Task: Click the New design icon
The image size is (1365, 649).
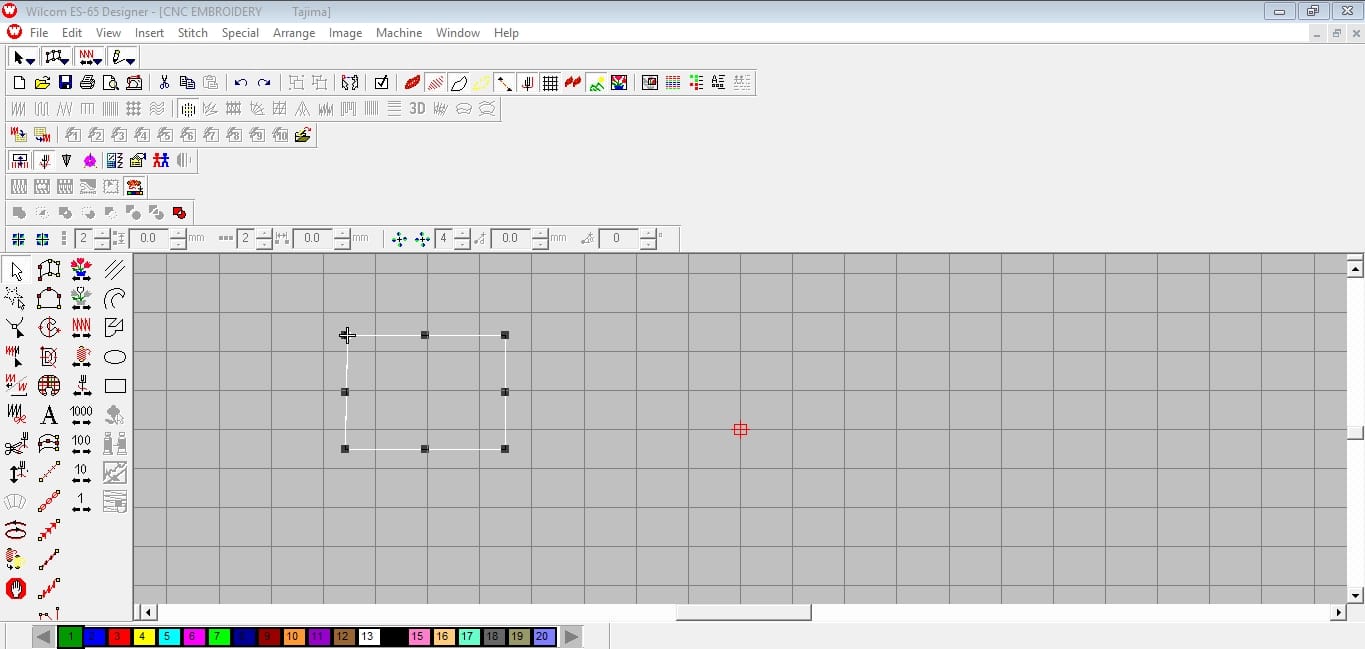Action: point(19,83)
